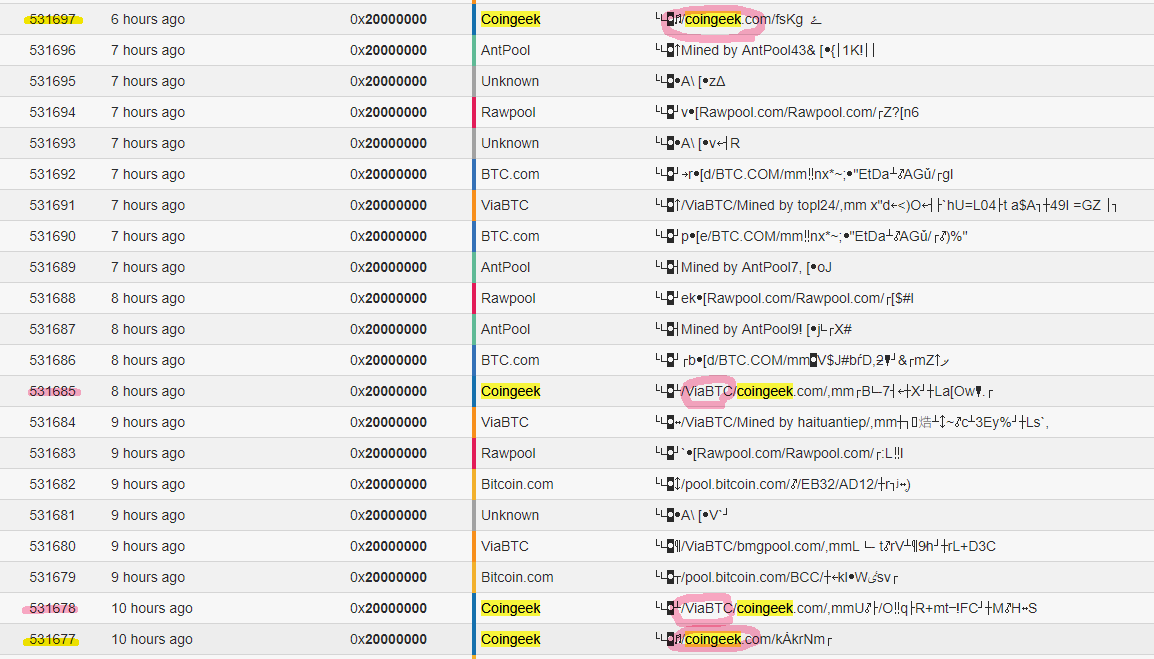This screenshot has width=1154, height=659.
Task: Click coinbase text in row 531694
Action: 787,112
